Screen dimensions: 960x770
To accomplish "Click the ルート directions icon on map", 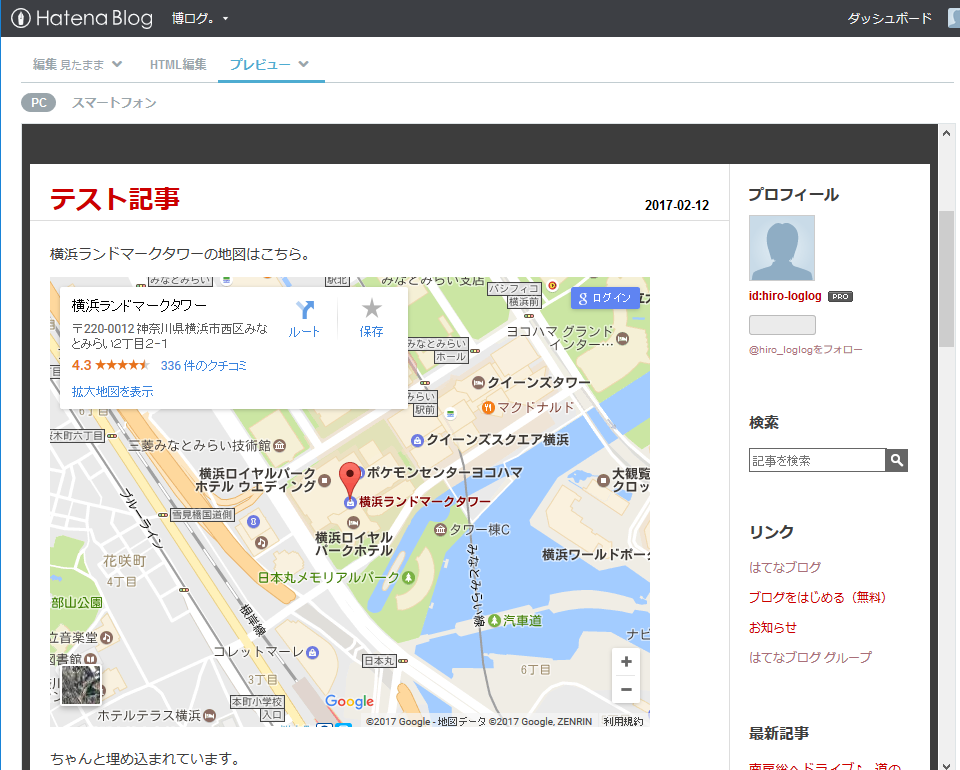I will click(x=304, y=309).
